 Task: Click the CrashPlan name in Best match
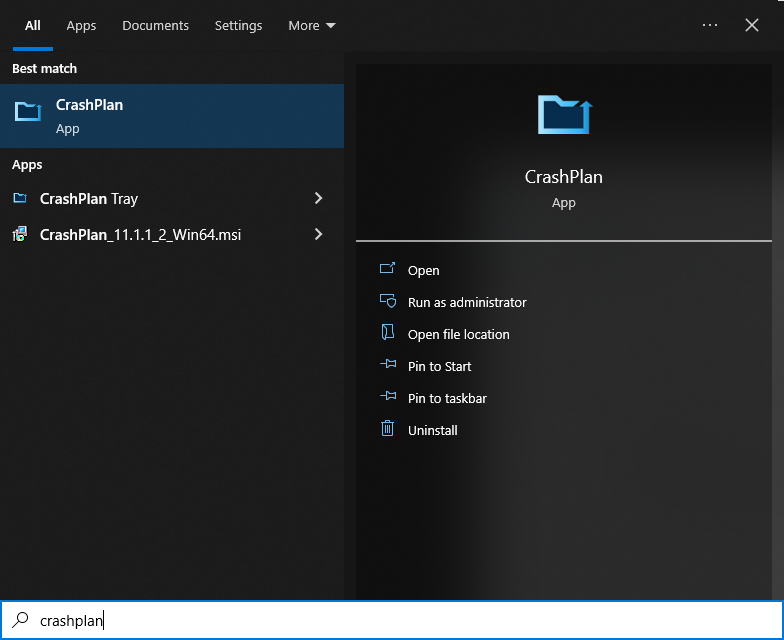tap(90, 105)
